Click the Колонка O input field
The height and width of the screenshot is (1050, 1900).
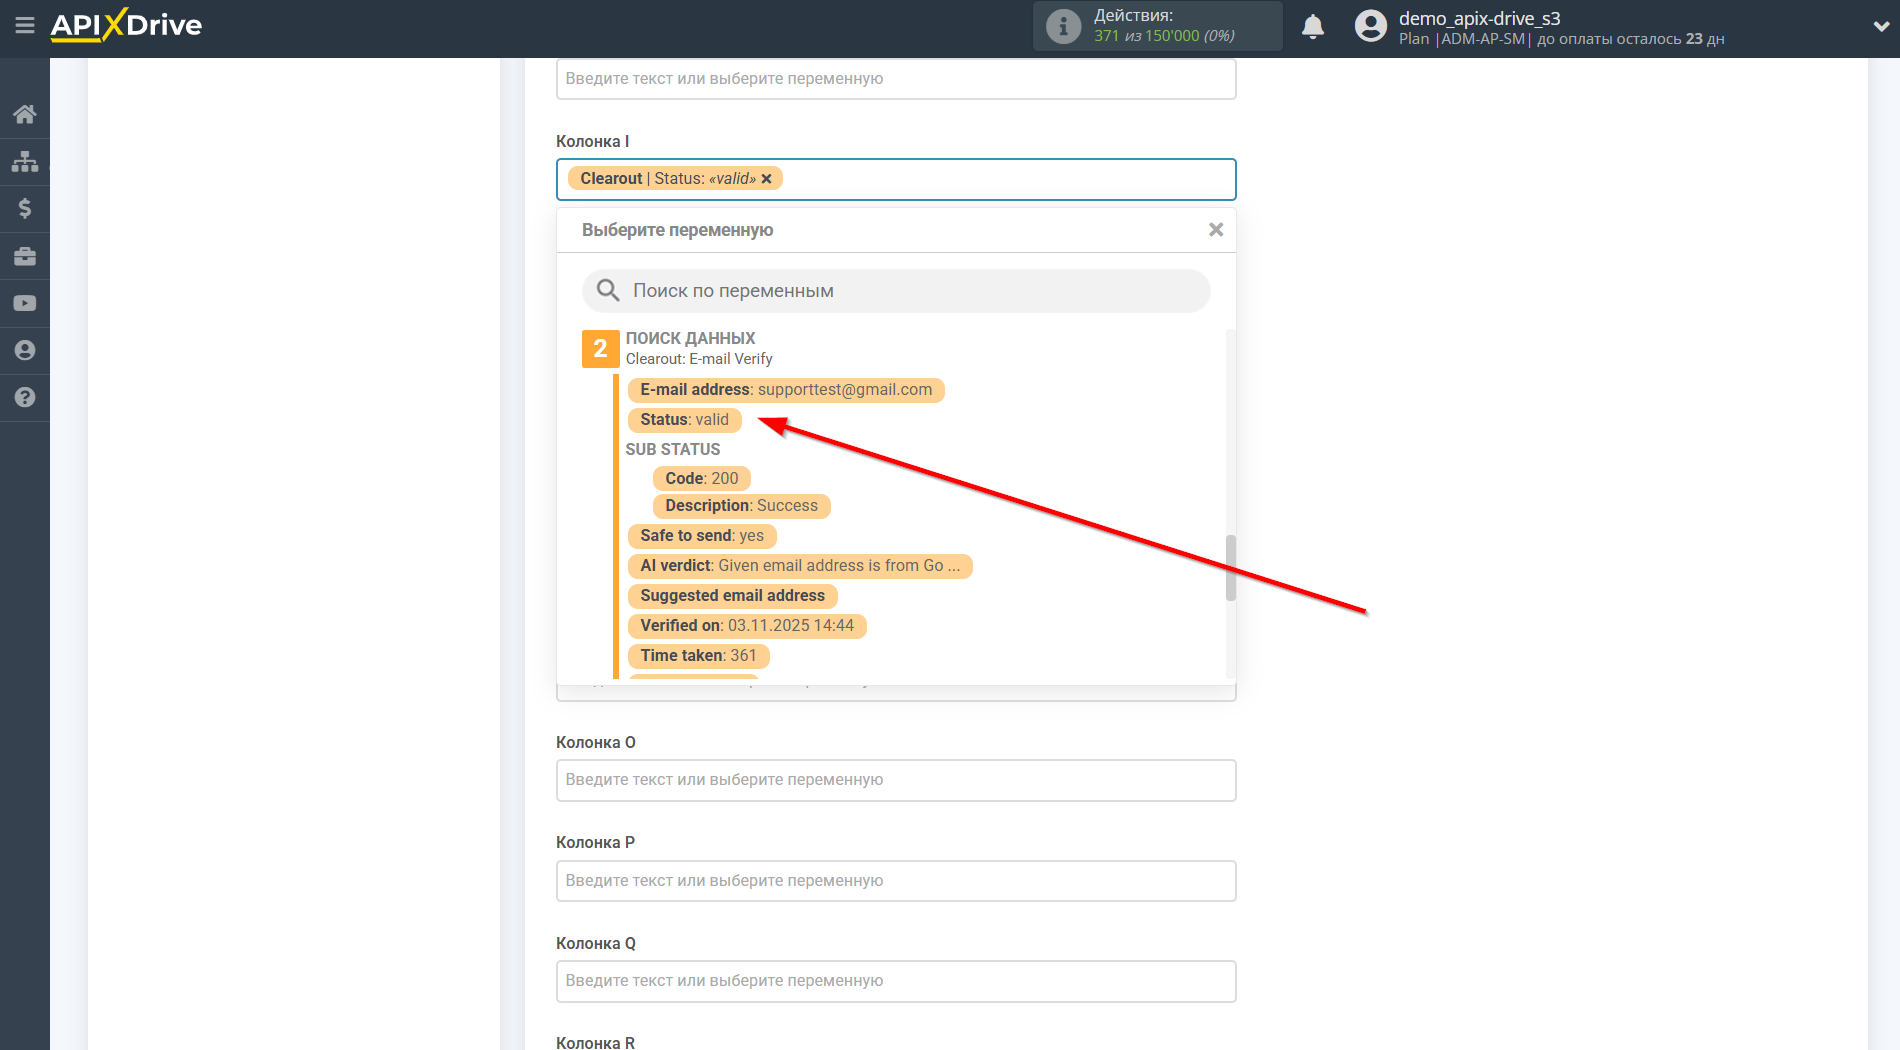895,780
